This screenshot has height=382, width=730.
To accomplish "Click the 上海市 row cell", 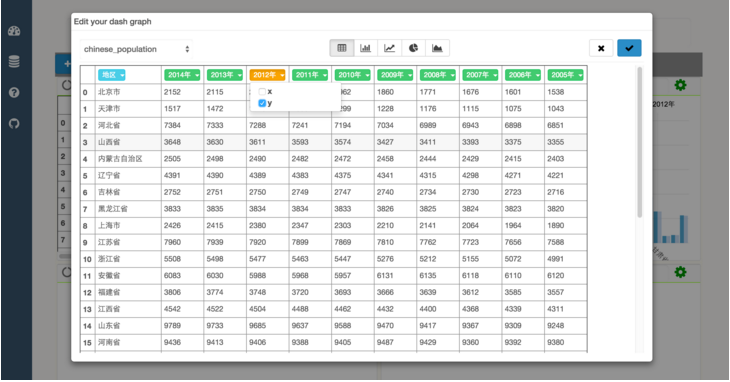I will pyautogui.click(x=128, y=226).
